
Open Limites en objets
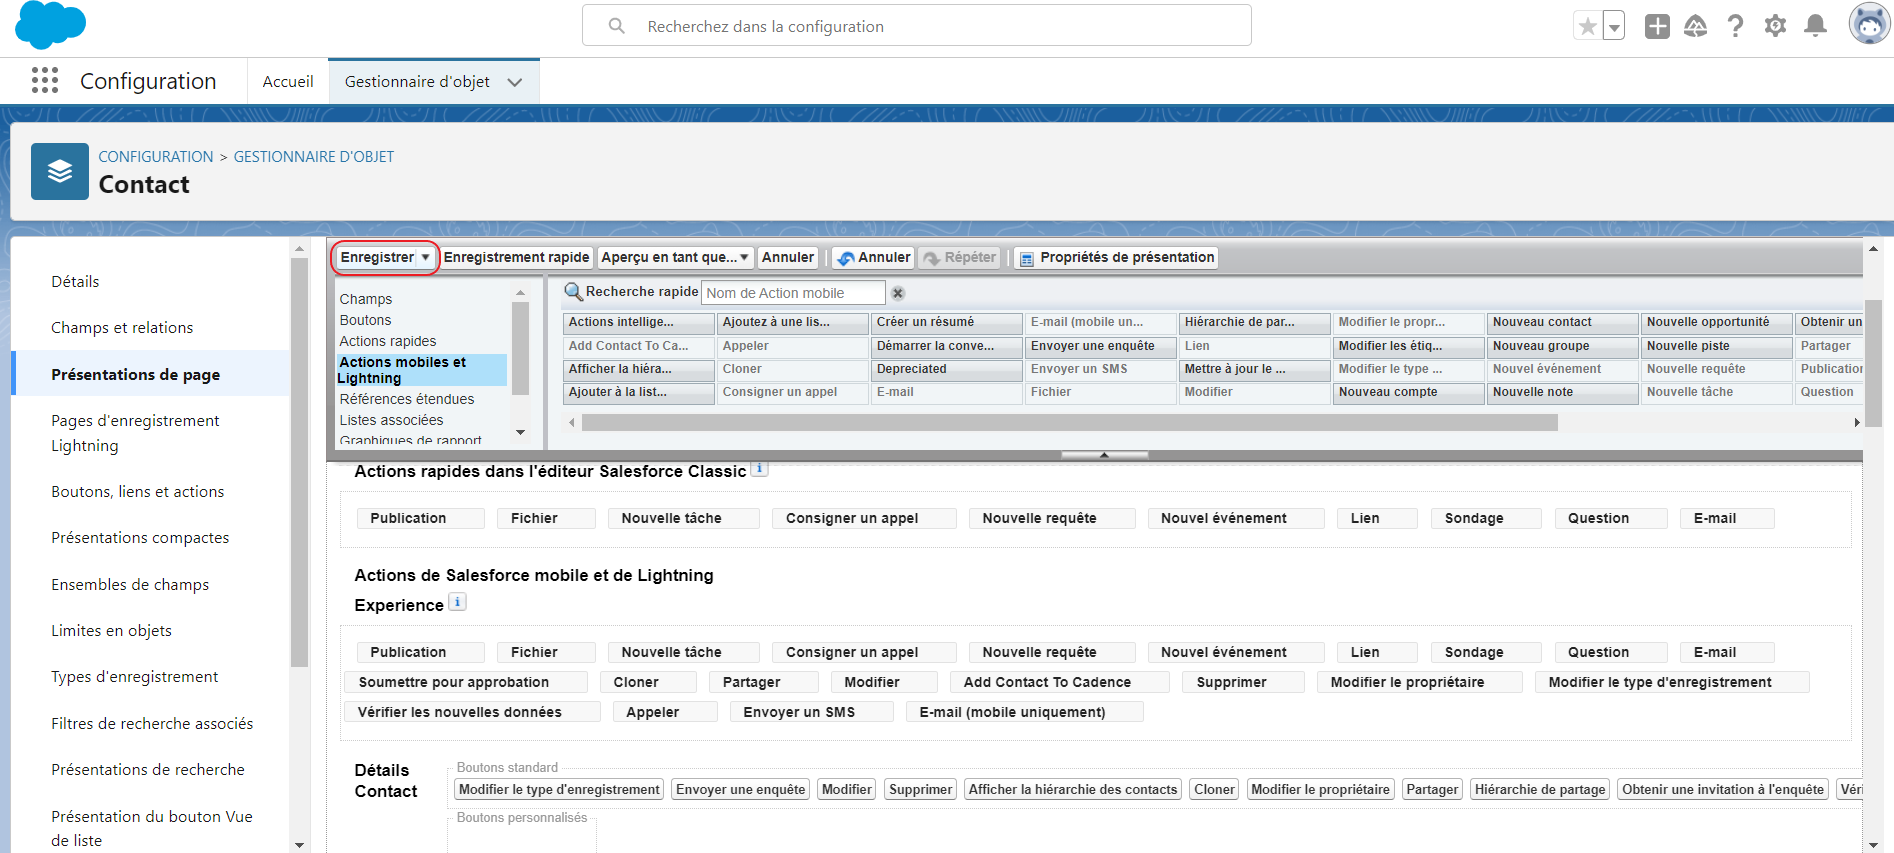111,631
